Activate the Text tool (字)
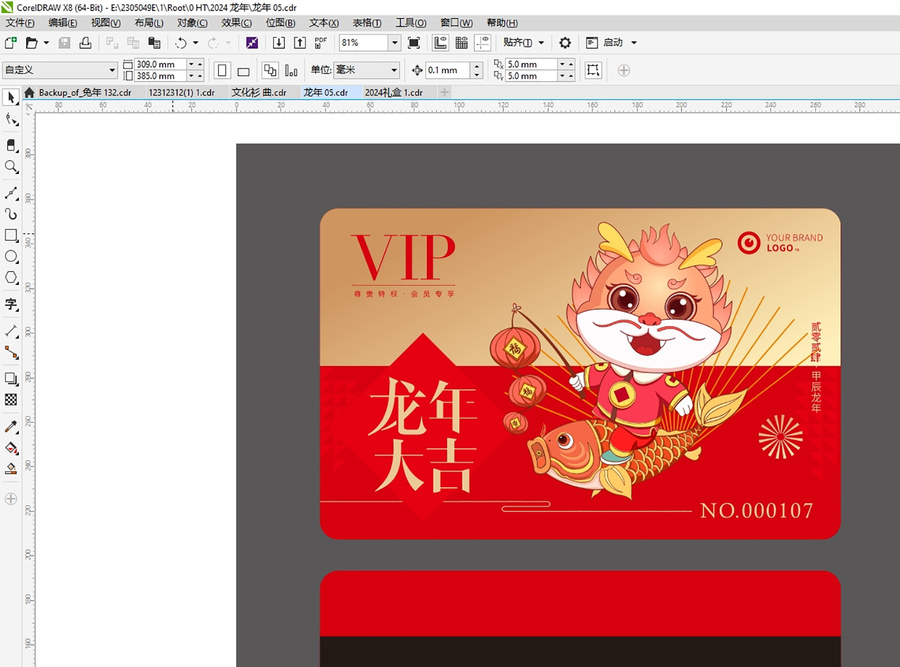The image size is (900, 667). [11, 304]
